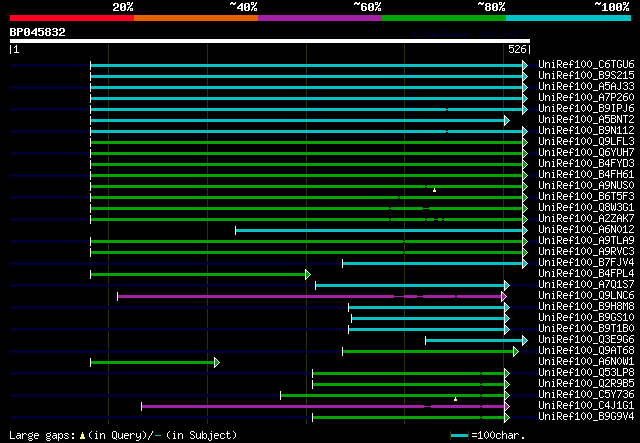Pick the UniRef100_B4FPL4 hit name
The width and height of the screenshot is (640, 443).
586,274
